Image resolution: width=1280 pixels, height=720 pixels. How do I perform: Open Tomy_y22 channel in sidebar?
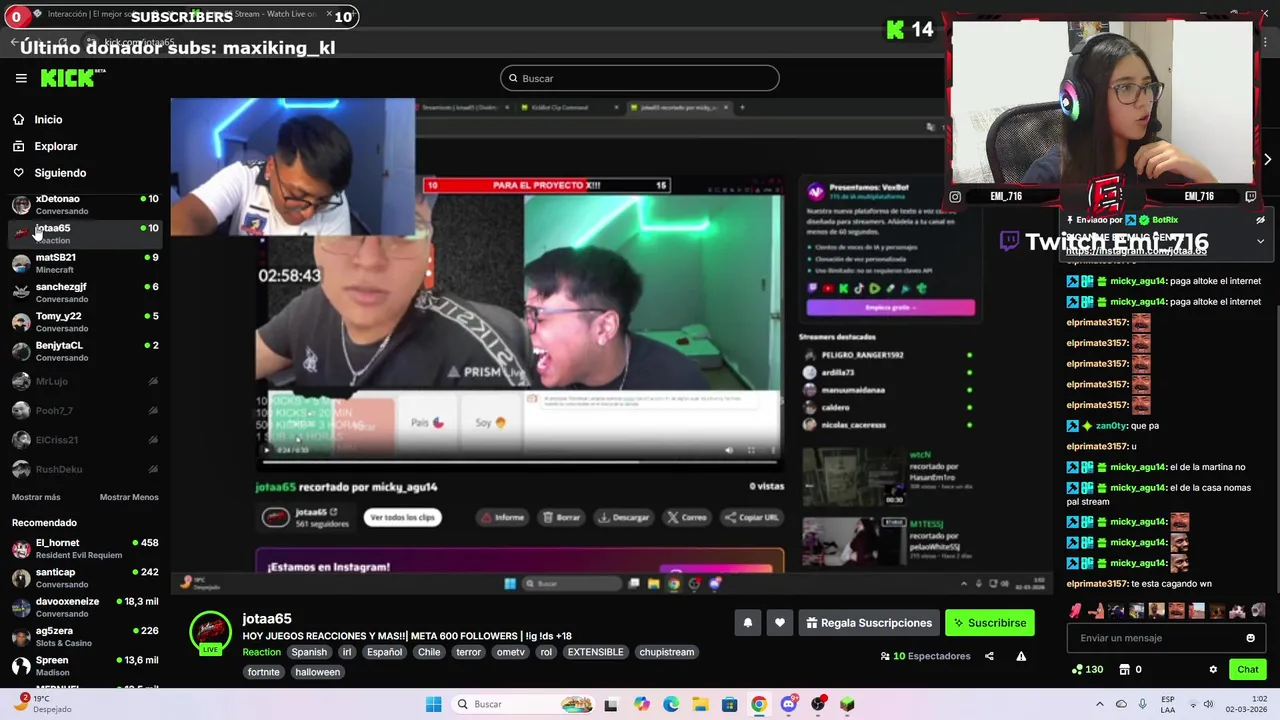84,322
